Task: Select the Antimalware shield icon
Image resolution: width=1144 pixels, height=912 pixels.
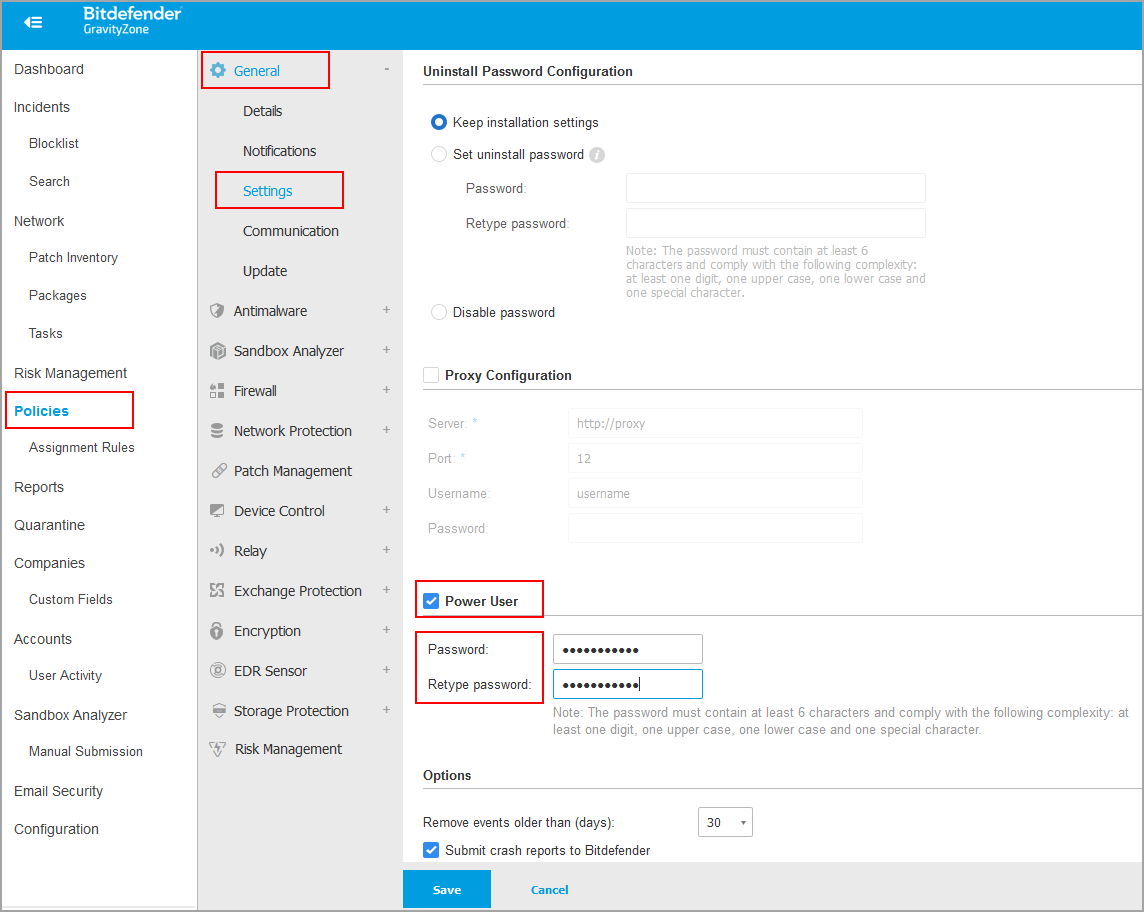Action: pos(218,310)
